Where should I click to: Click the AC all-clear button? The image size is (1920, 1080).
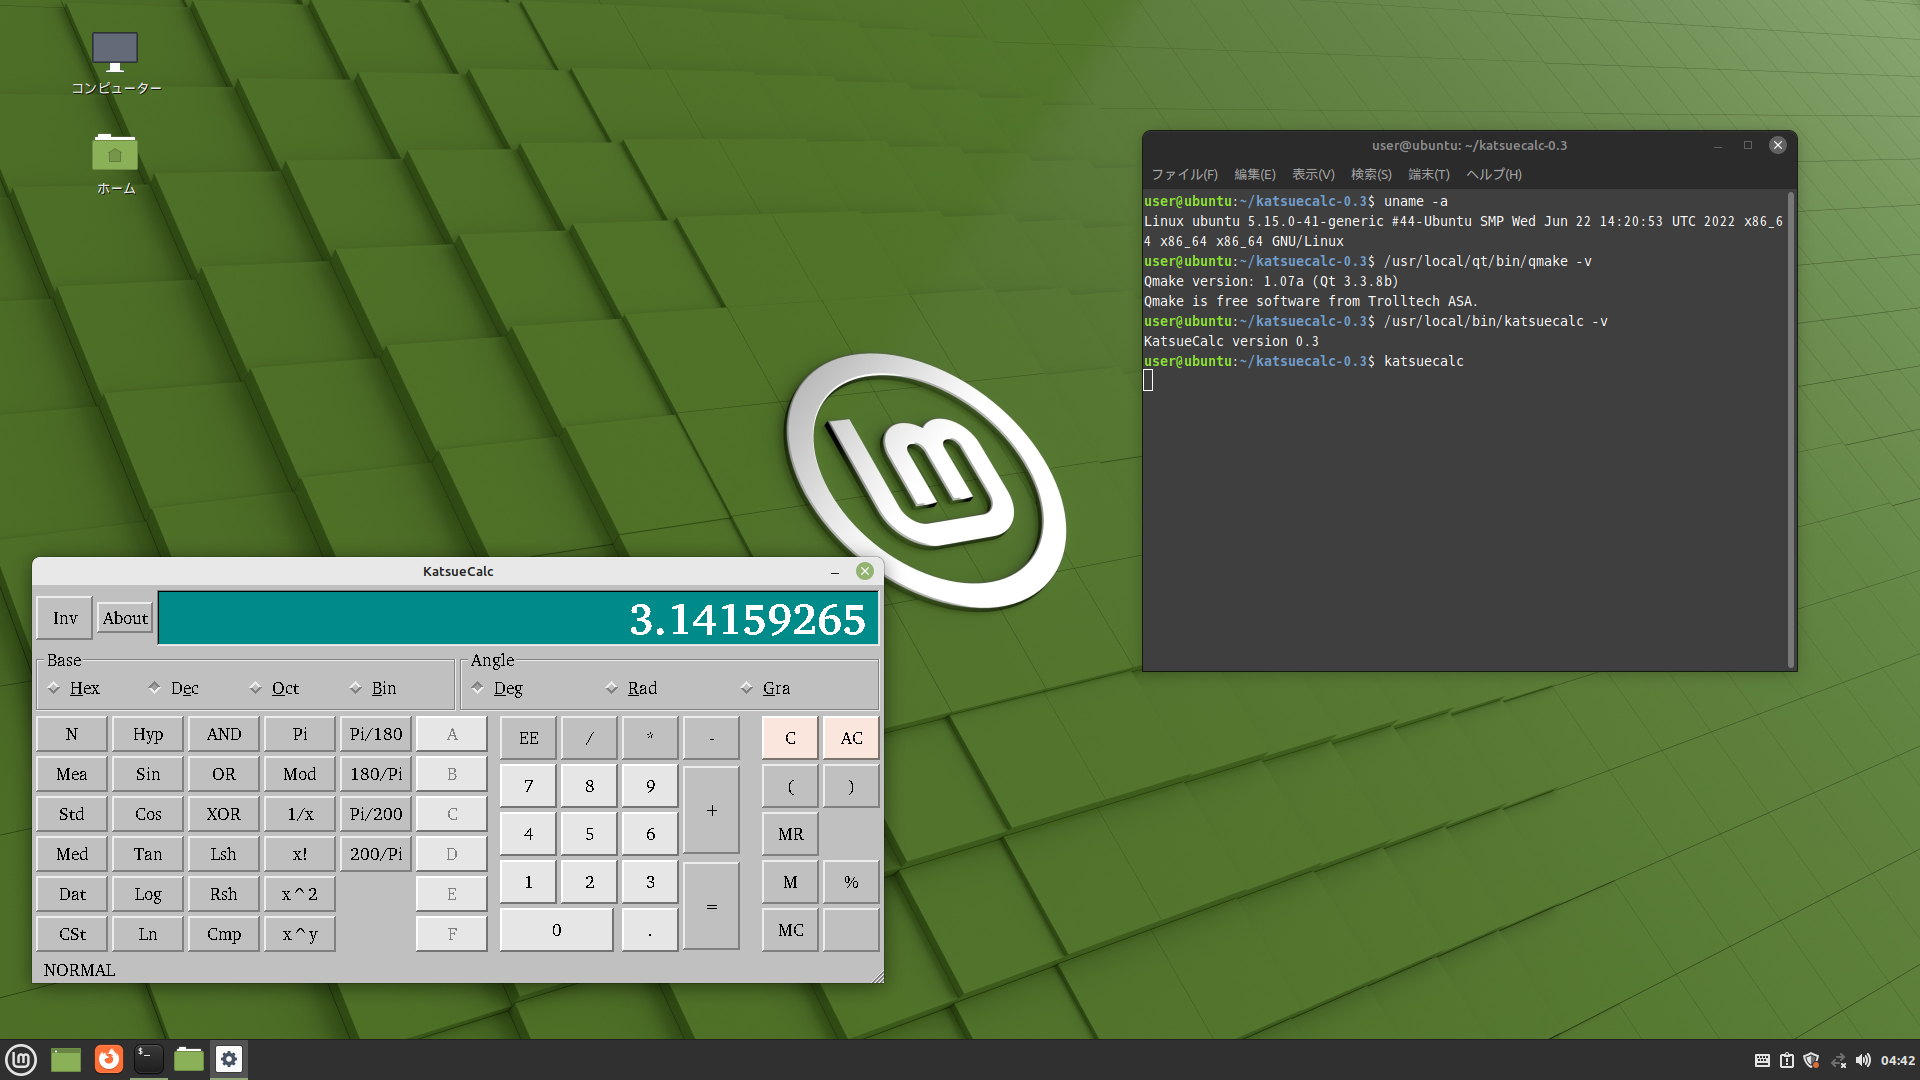(851, 738)
